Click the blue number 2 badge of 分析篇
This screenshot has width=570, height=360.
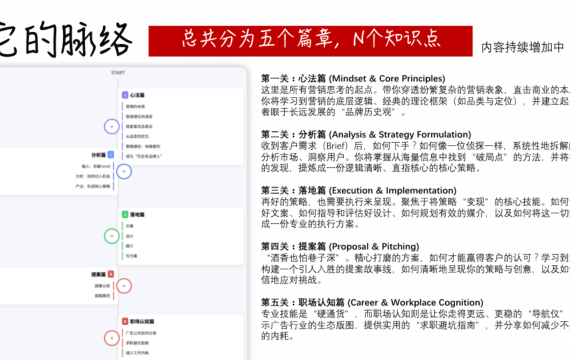tap(111, 155)
